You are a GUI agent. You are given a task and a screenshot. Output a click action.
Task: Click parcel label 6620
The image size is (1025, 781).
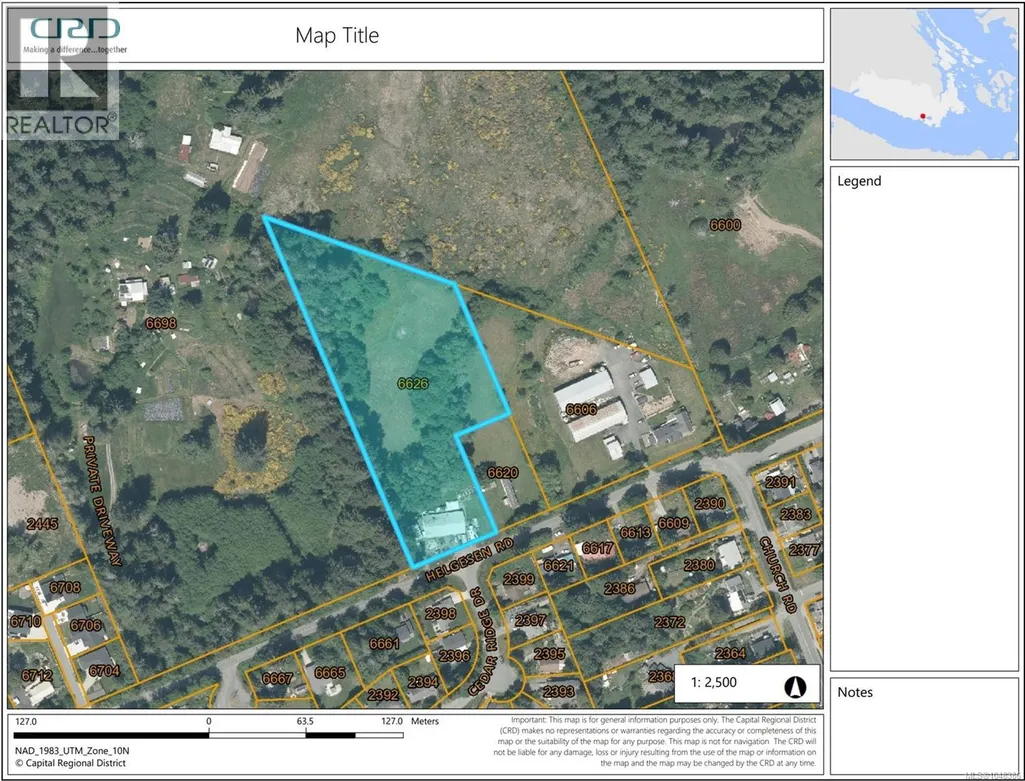[x=503, y=473]
